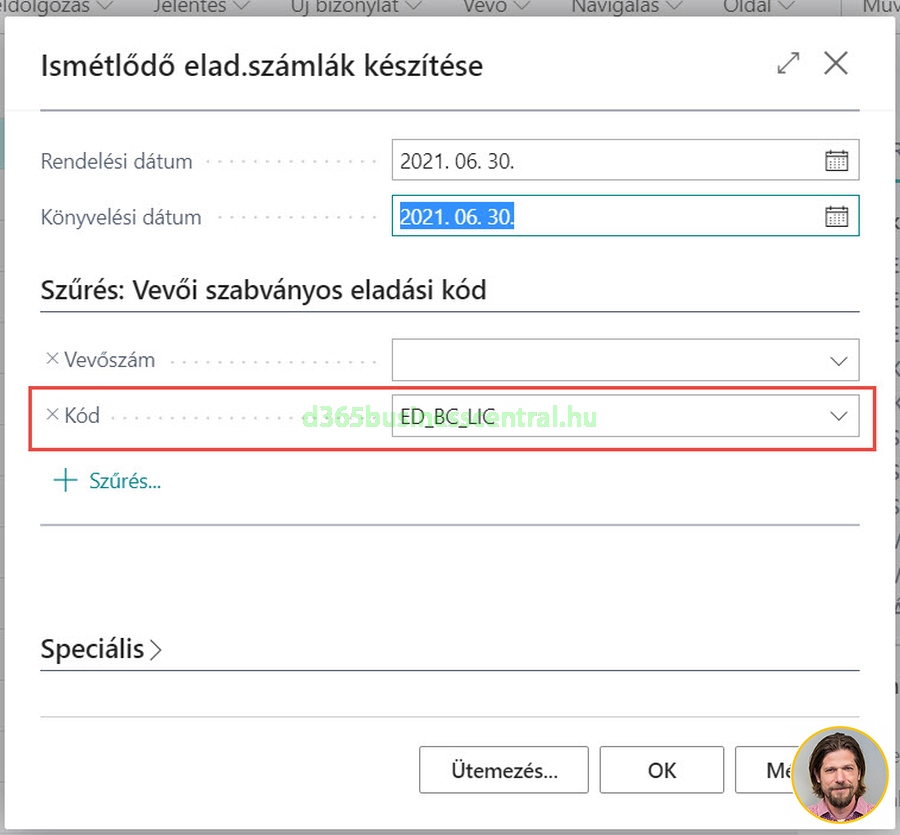The height and width of the screenshot is (835, 900).
Task: Confirm with the OK button
Action: [662, 770]
